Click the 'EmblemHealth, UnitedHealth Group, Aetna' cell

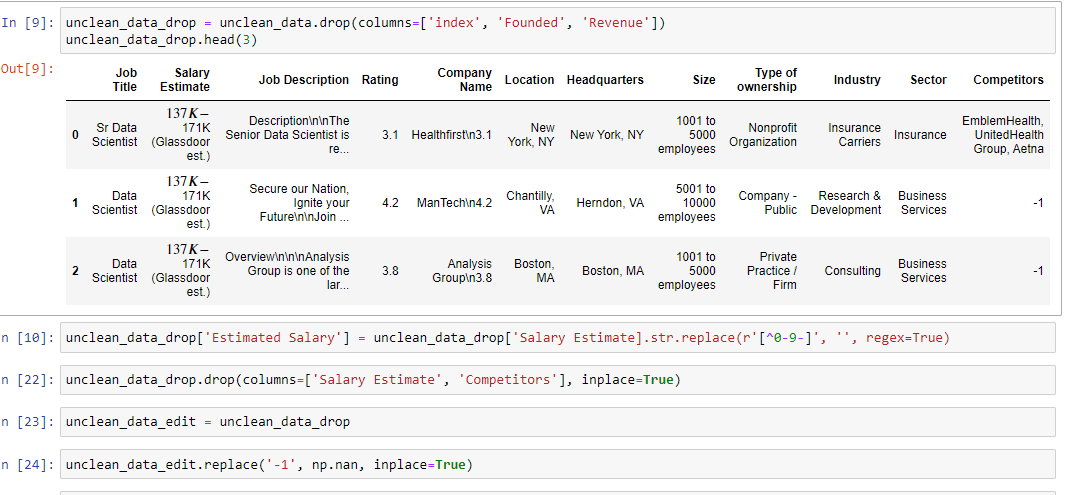[x=1003, y=135]
